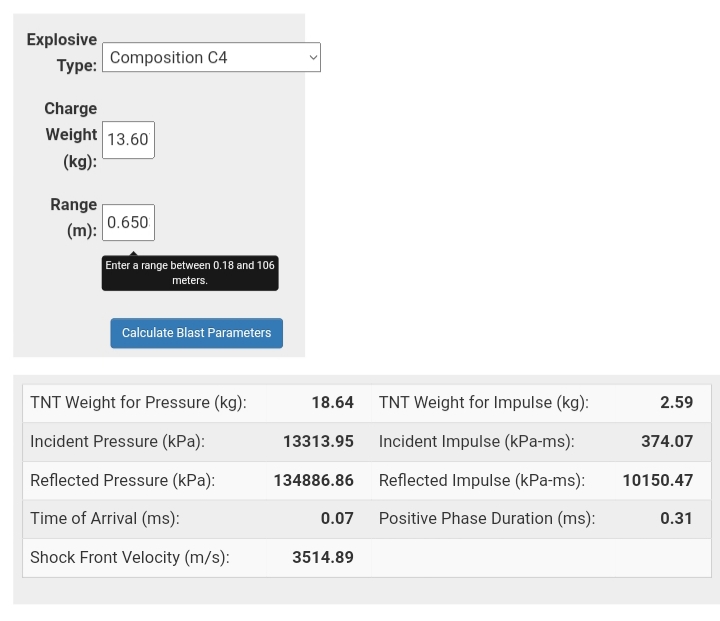Click the Reflected Pressure value 134886.86
This screenshot has width=720, height=621.
coord(313,480)
